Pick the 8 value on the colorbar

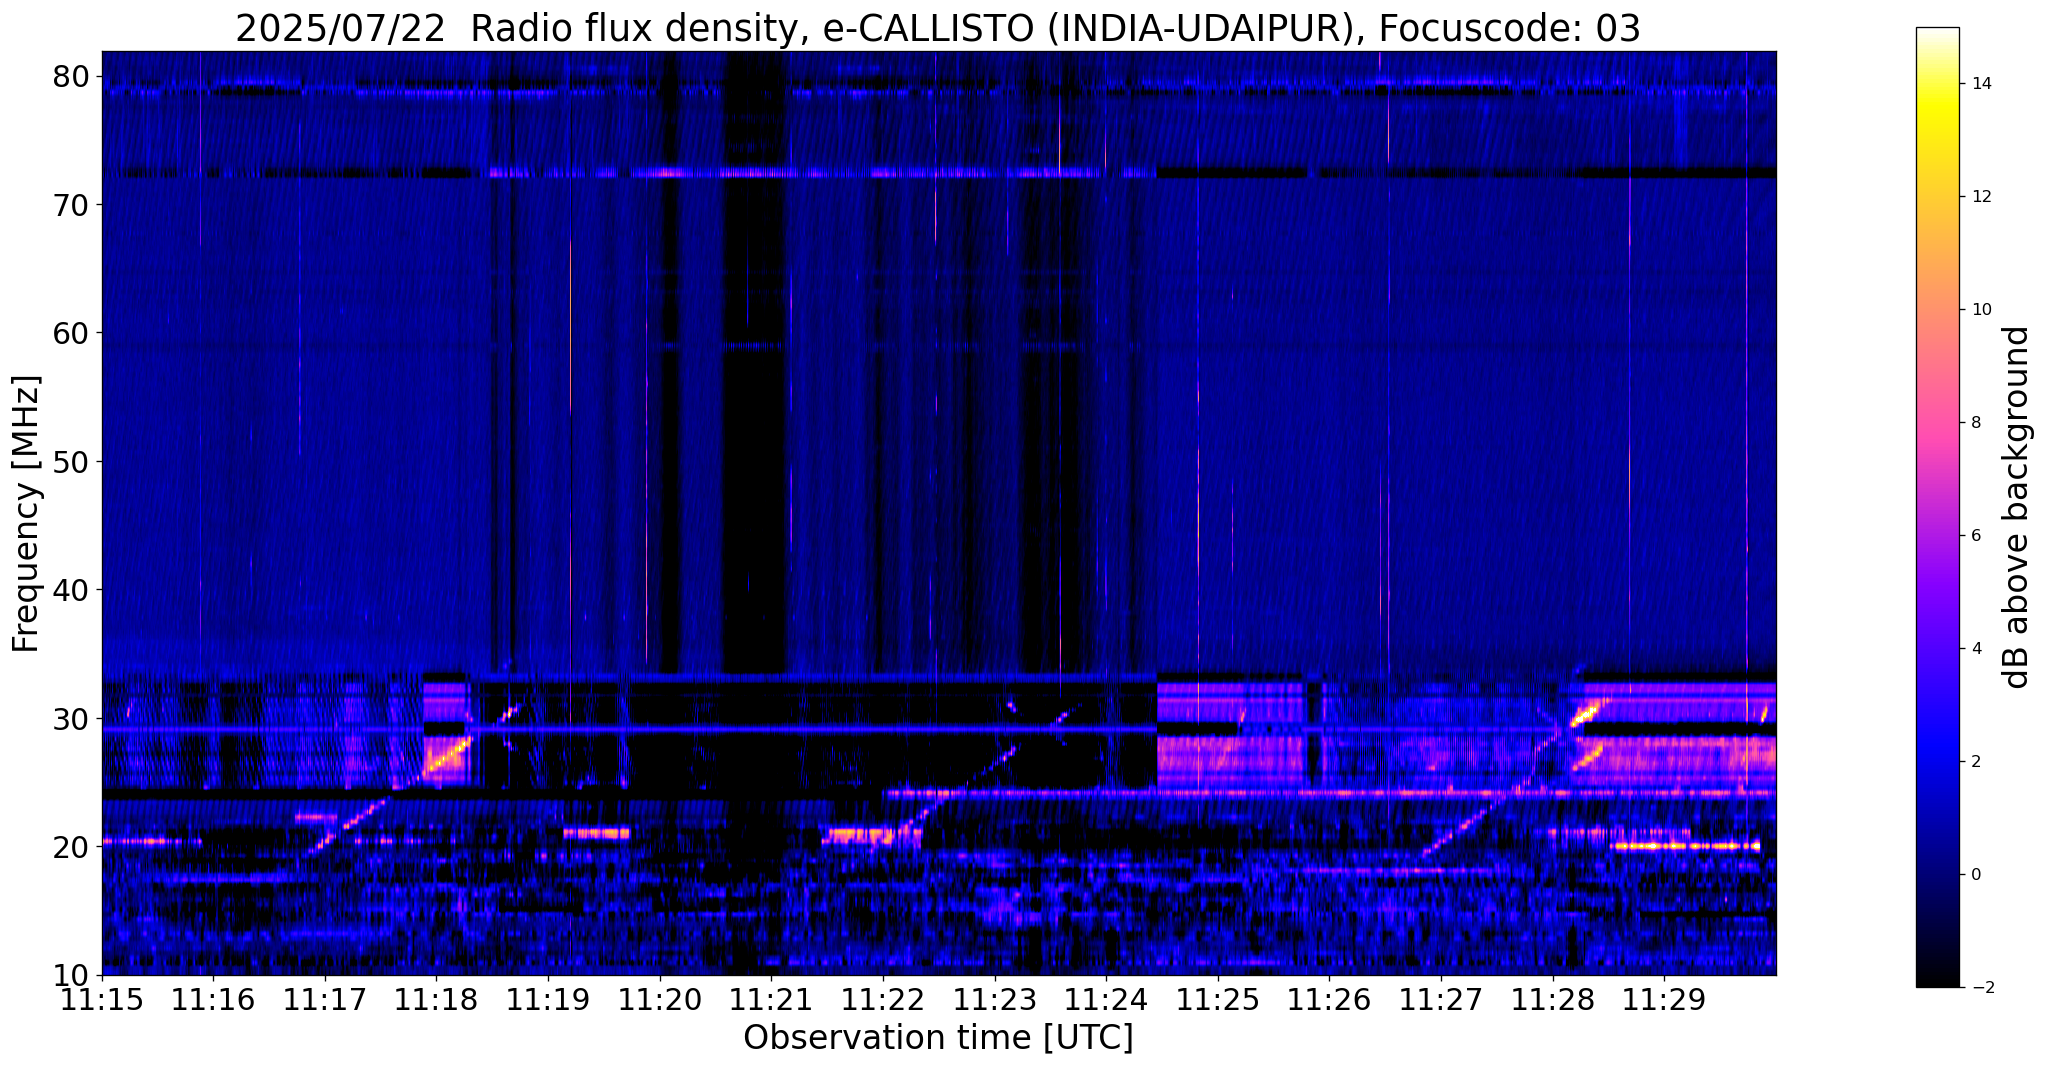(1974, 423)
